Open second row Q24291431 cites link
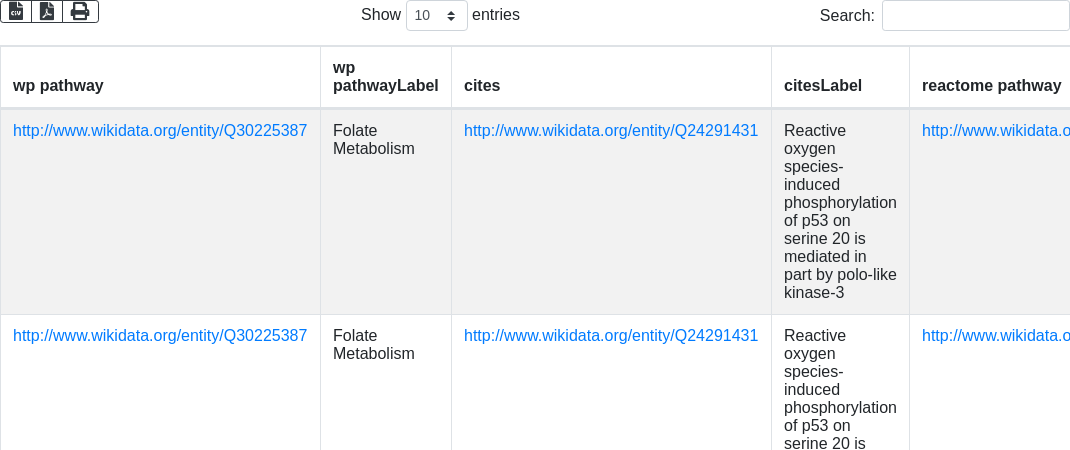 click(x=611, y=336)
